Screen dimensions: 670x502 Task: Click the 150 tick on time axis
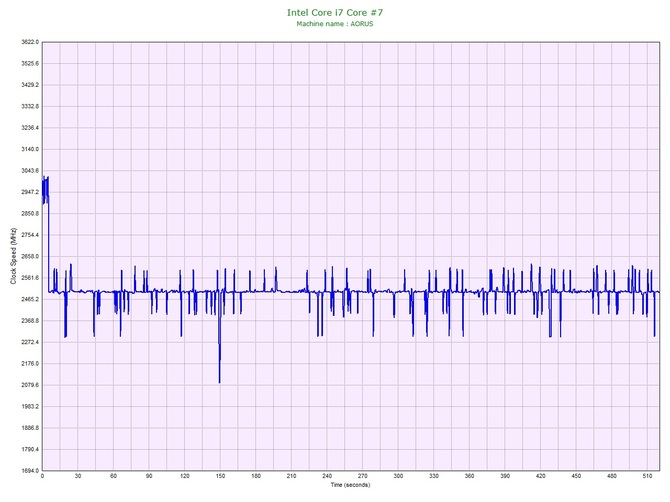(220, 476)
